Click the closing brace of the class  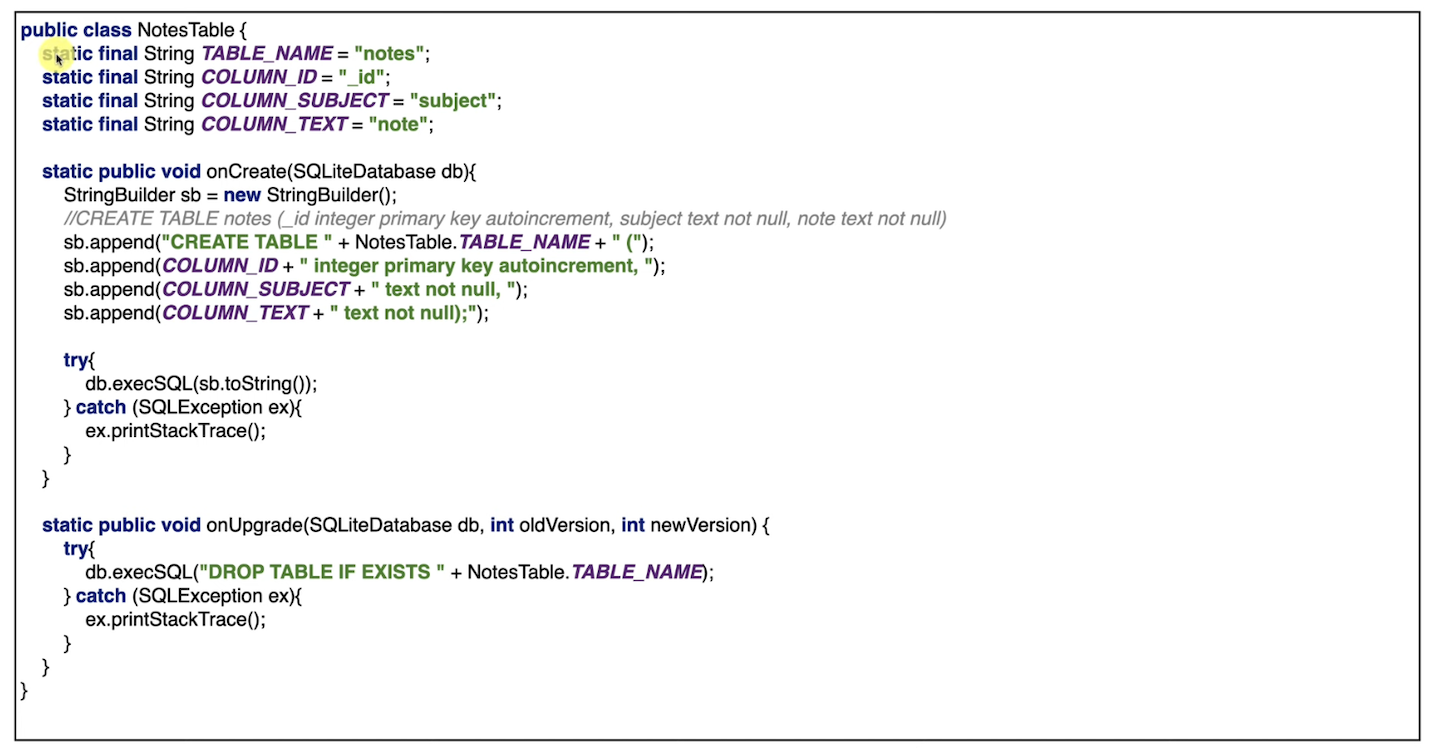click(24, 690)
